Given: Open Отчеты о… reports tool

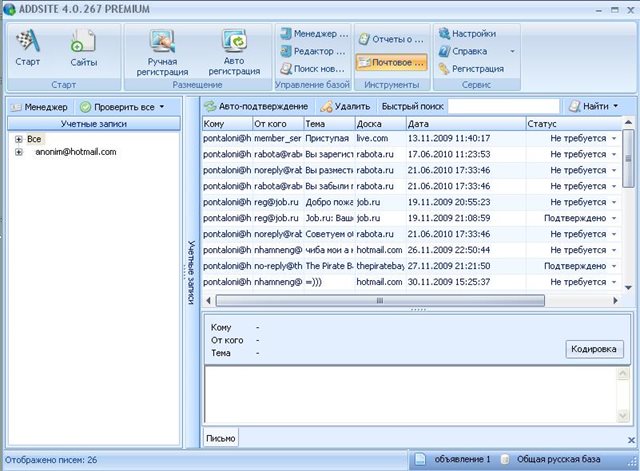Looking at the screenshot, I should point(391,39).
